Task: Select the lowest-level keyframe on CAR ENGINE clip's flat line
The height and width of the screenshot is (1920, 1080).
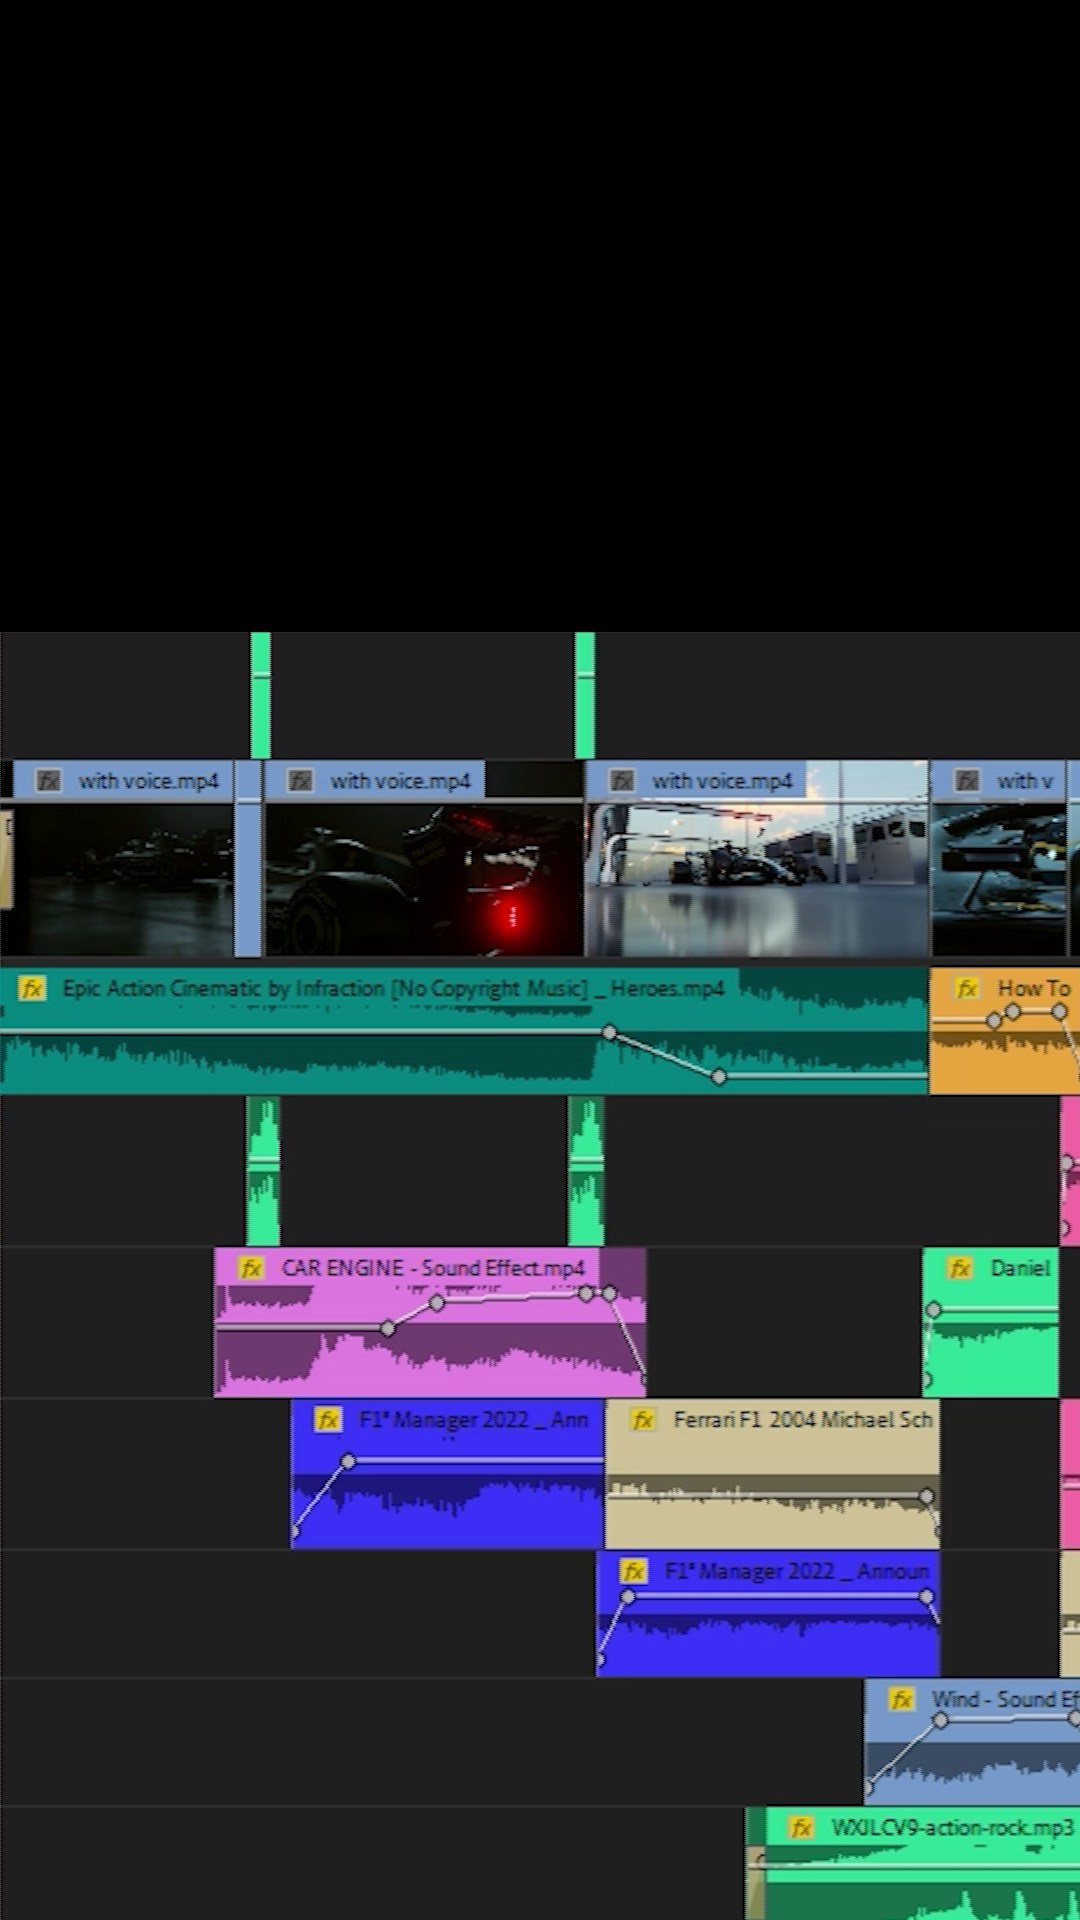Action: 388,1328
